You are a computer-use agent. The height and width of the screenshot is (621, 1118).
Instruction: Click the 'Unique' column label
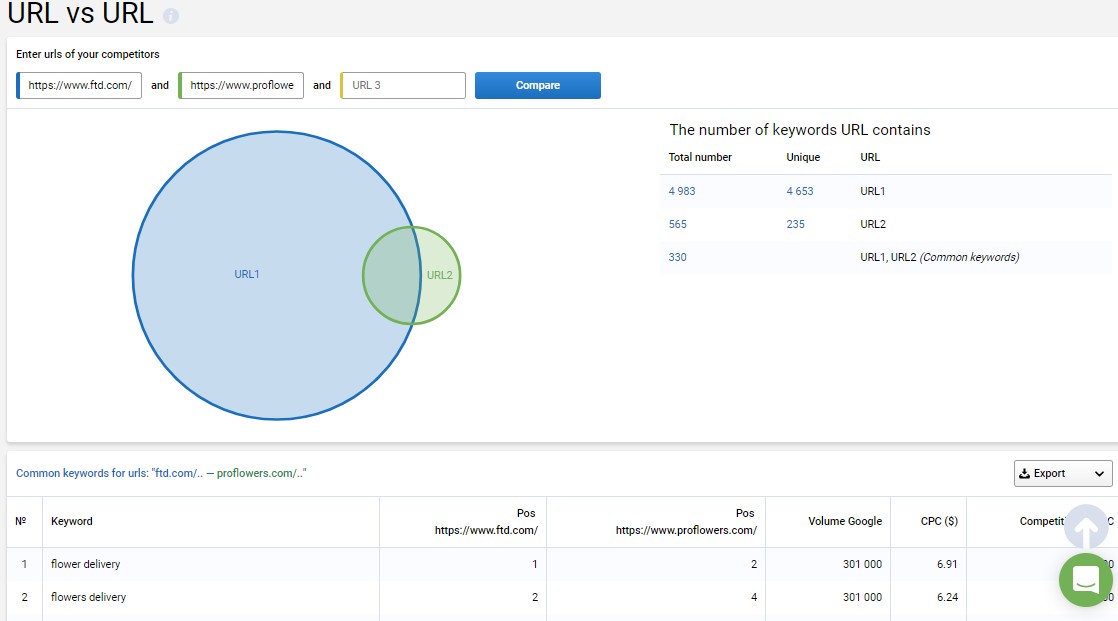click(803, 158)
